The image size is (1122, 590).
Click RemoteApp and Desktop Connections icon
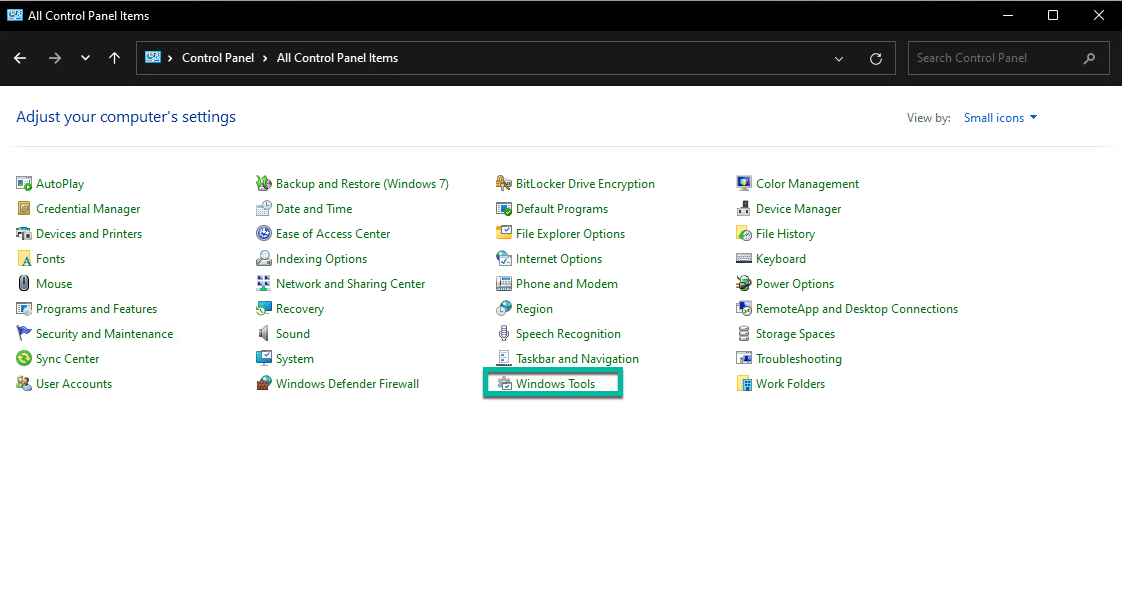[x=744, y=309]
